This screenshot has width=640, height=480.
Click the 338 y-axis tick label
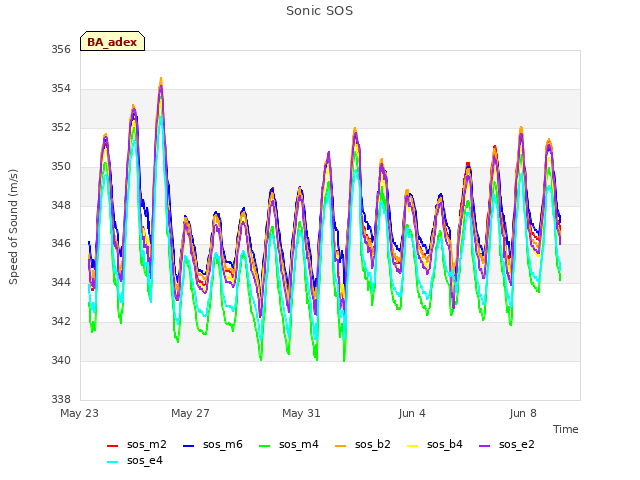(x=61, y=400)
